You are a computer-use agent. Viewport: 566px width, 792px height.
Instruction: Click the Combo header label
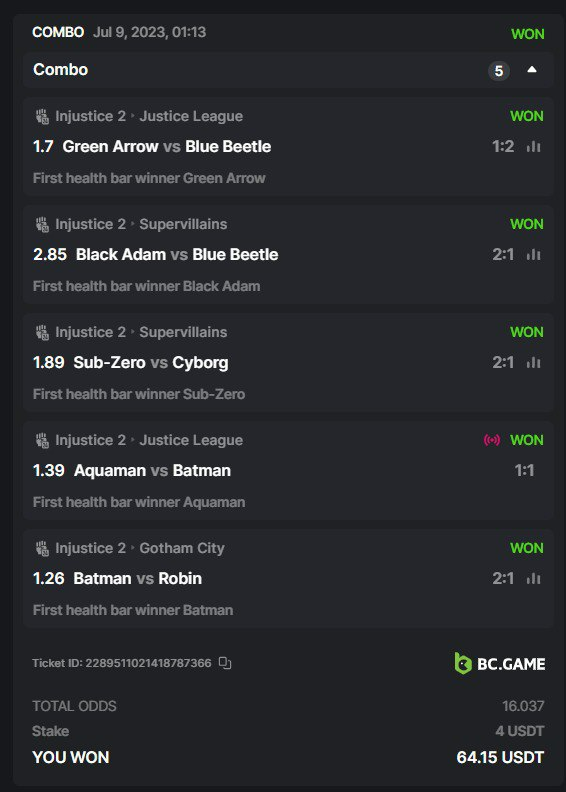click(x=61, y=70)
